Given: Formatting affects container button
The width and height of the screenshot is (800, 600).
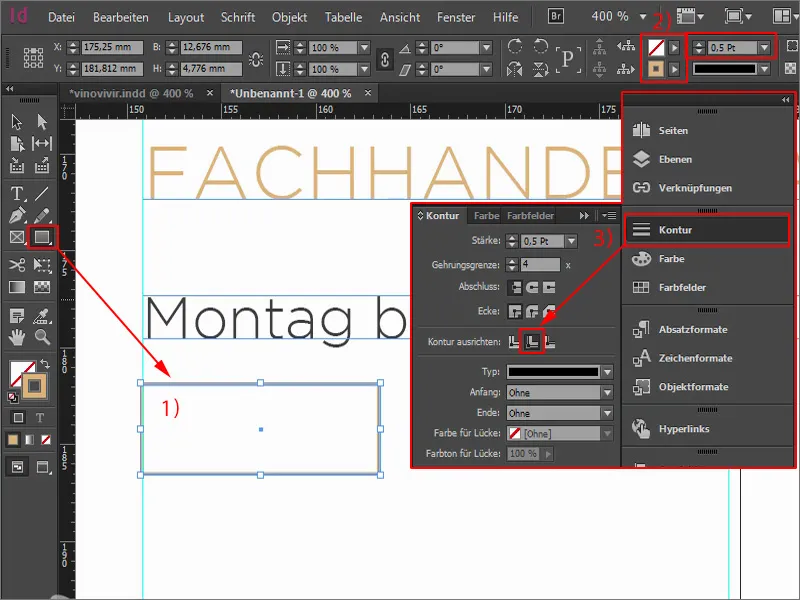Looking at the screenshot, I should click(x=18, y=418).
